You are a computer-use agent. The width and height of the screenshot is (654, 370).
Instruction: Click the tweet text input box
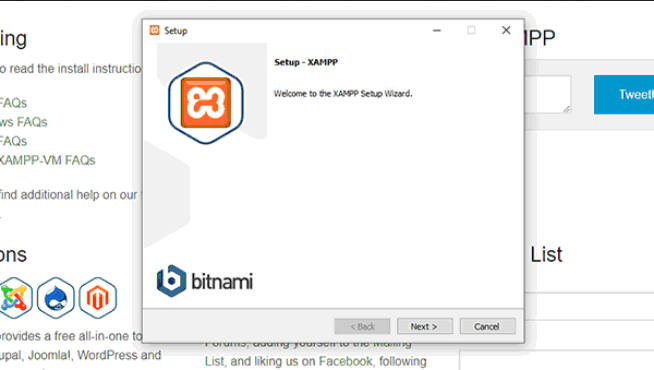pyautogui.click(x=548, y=94)
